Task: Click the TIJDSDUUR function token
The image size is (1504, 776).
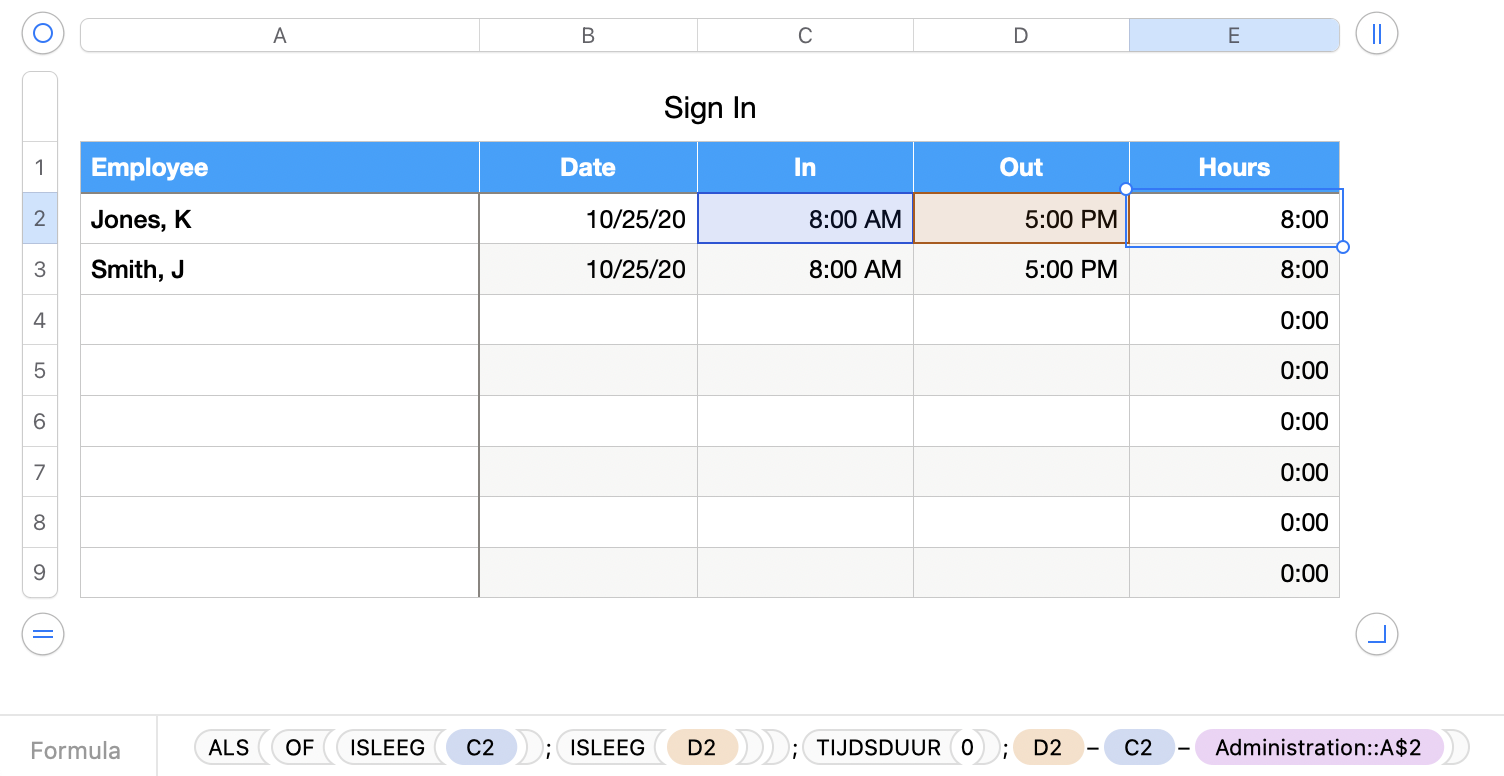Action: pyautogui.click(x=878, y=748)
